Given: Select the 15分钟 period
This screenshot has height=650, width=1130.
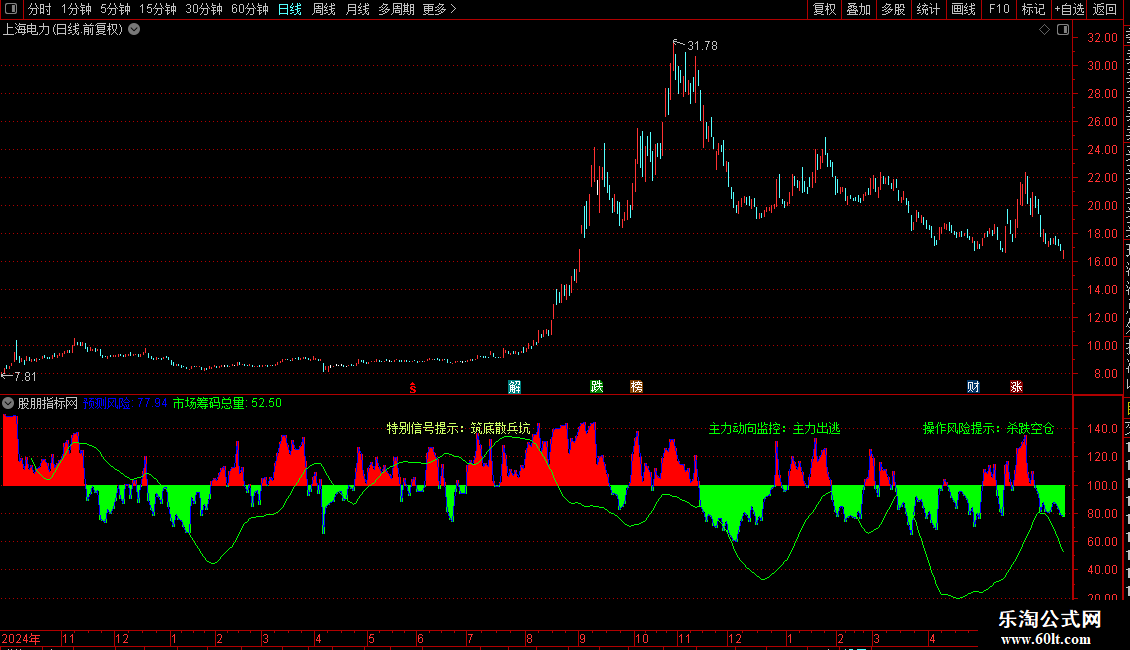Looking at the screenshot, I should [158, 9].
